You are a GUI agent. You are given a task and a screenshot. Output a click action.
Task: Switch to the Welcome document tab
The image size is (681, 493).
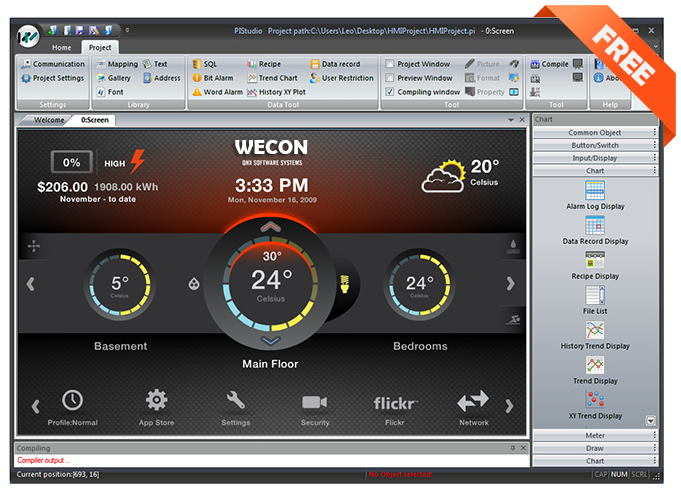pyautogui.click(x=49, y=120)
